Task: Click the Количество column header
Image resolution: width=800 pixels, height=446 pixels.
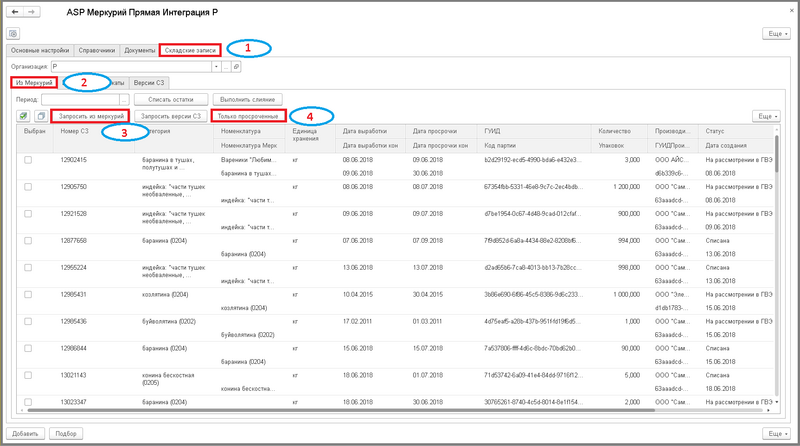Action: [x=614, y=131]
